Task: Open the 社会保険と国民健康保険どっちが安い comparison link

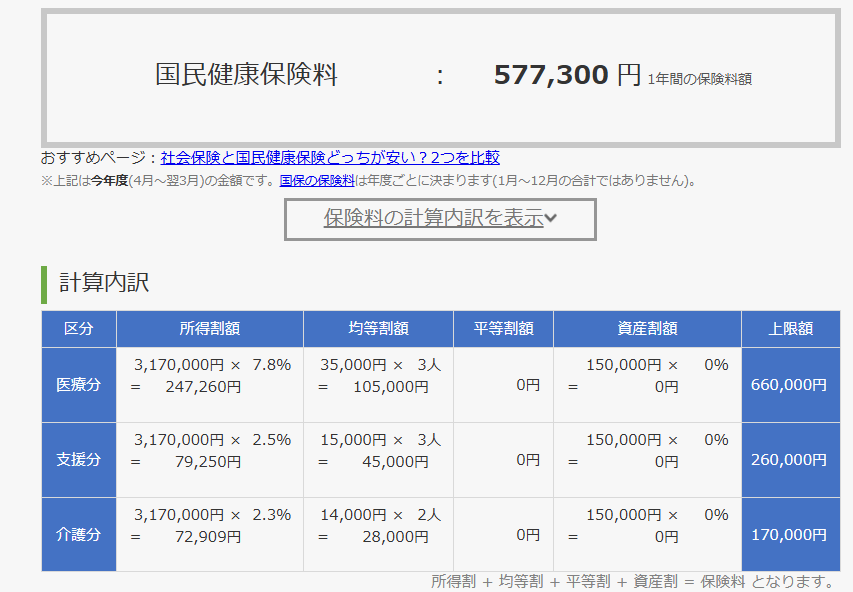Action: [330, 157]
